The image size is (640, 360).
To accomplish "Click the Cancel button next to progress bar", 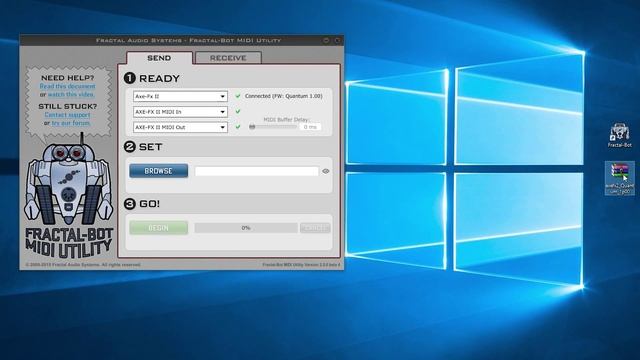I will tap(315, 228).
